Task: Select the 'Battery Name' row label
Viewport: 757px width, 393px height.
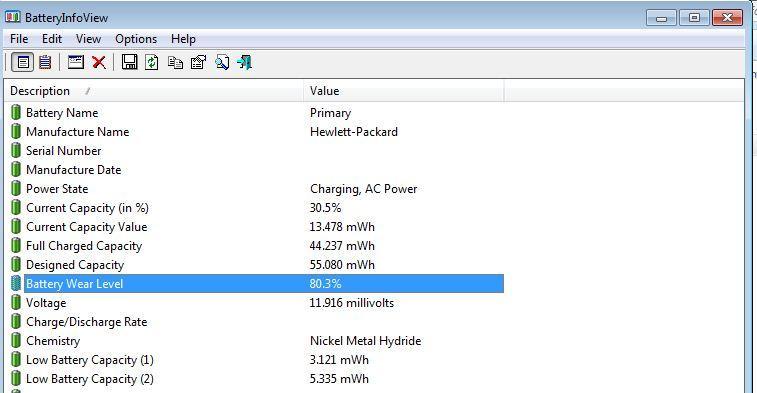Action: pos(62,112)
